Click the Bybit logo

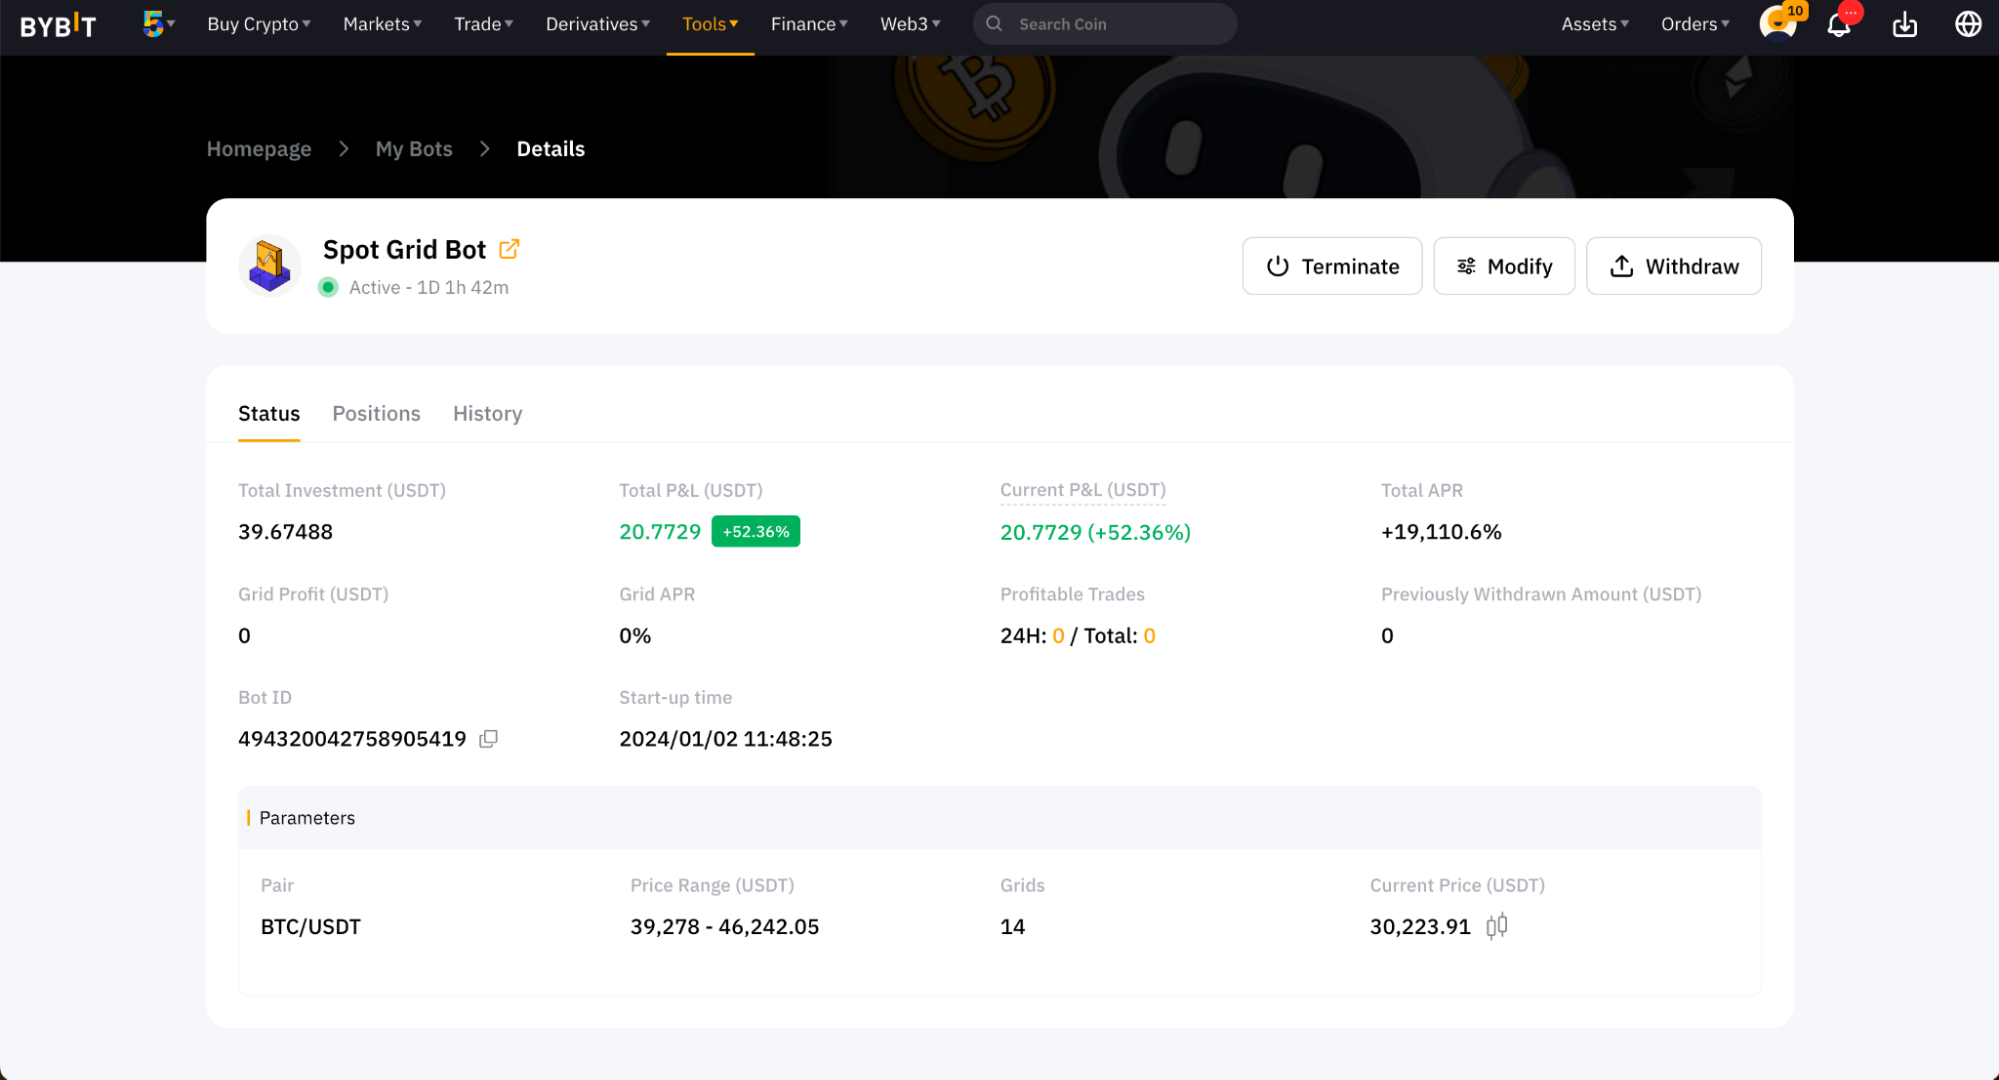point(58,25)
